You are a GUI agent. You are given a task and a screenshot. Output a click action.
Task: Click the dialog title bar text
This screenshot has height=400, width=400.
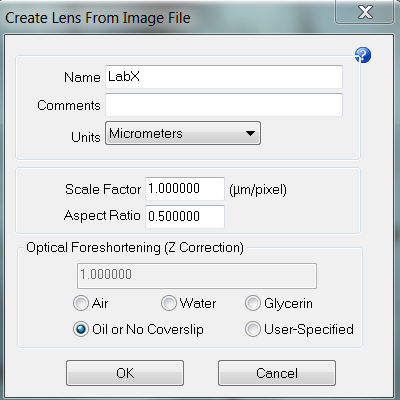(98, 18)
